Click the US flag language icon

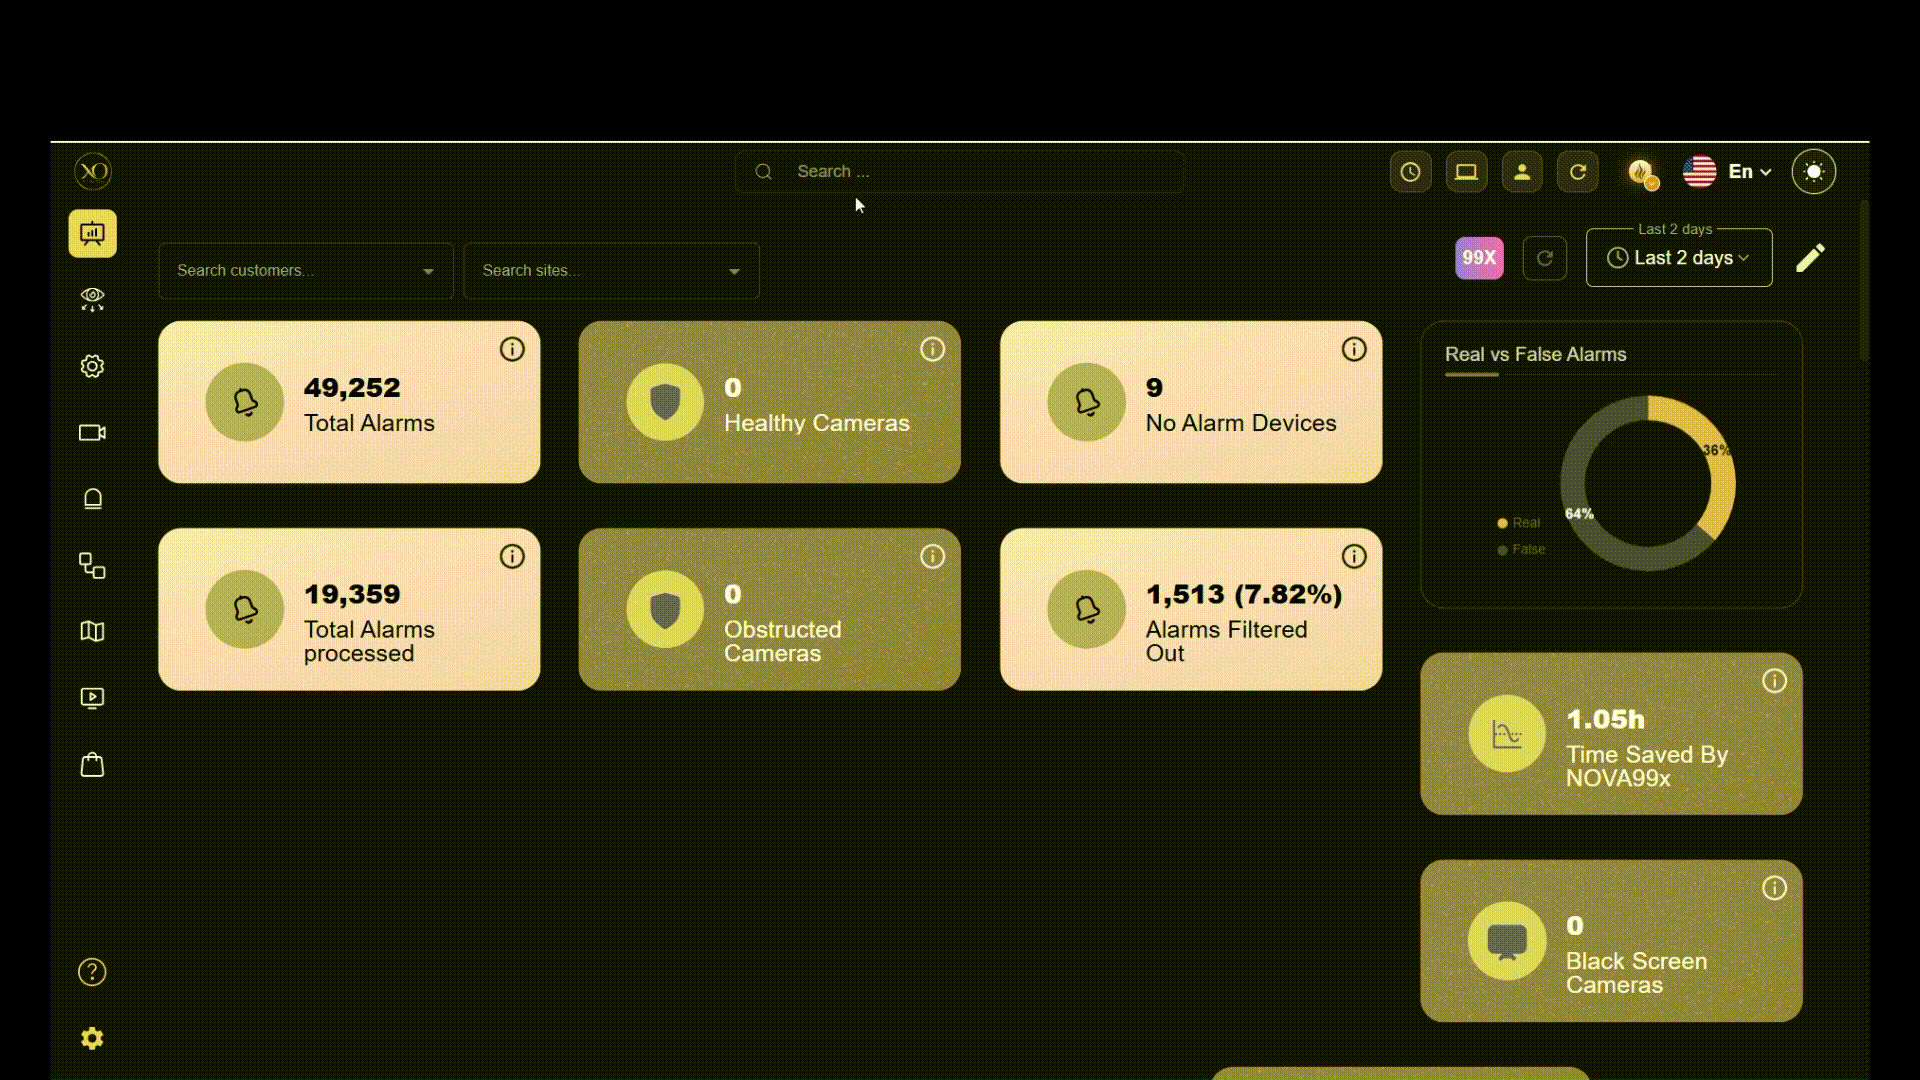pyautogui.click(x=1700, y=172)
